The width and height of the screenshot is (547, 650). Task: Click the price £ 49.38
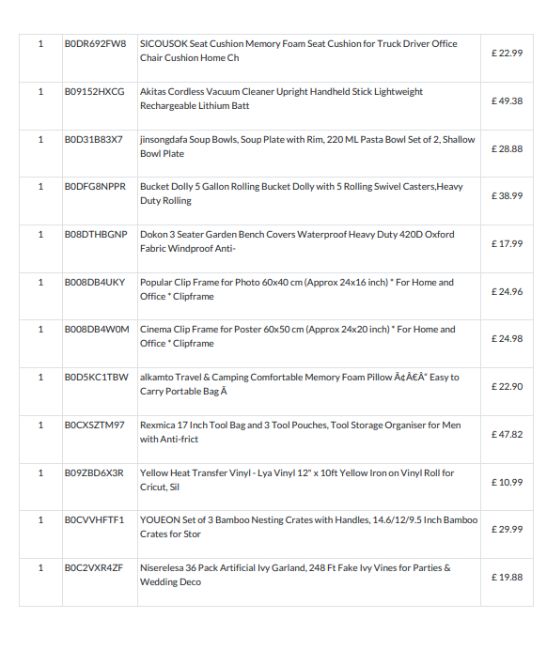[x=507, y=101]
